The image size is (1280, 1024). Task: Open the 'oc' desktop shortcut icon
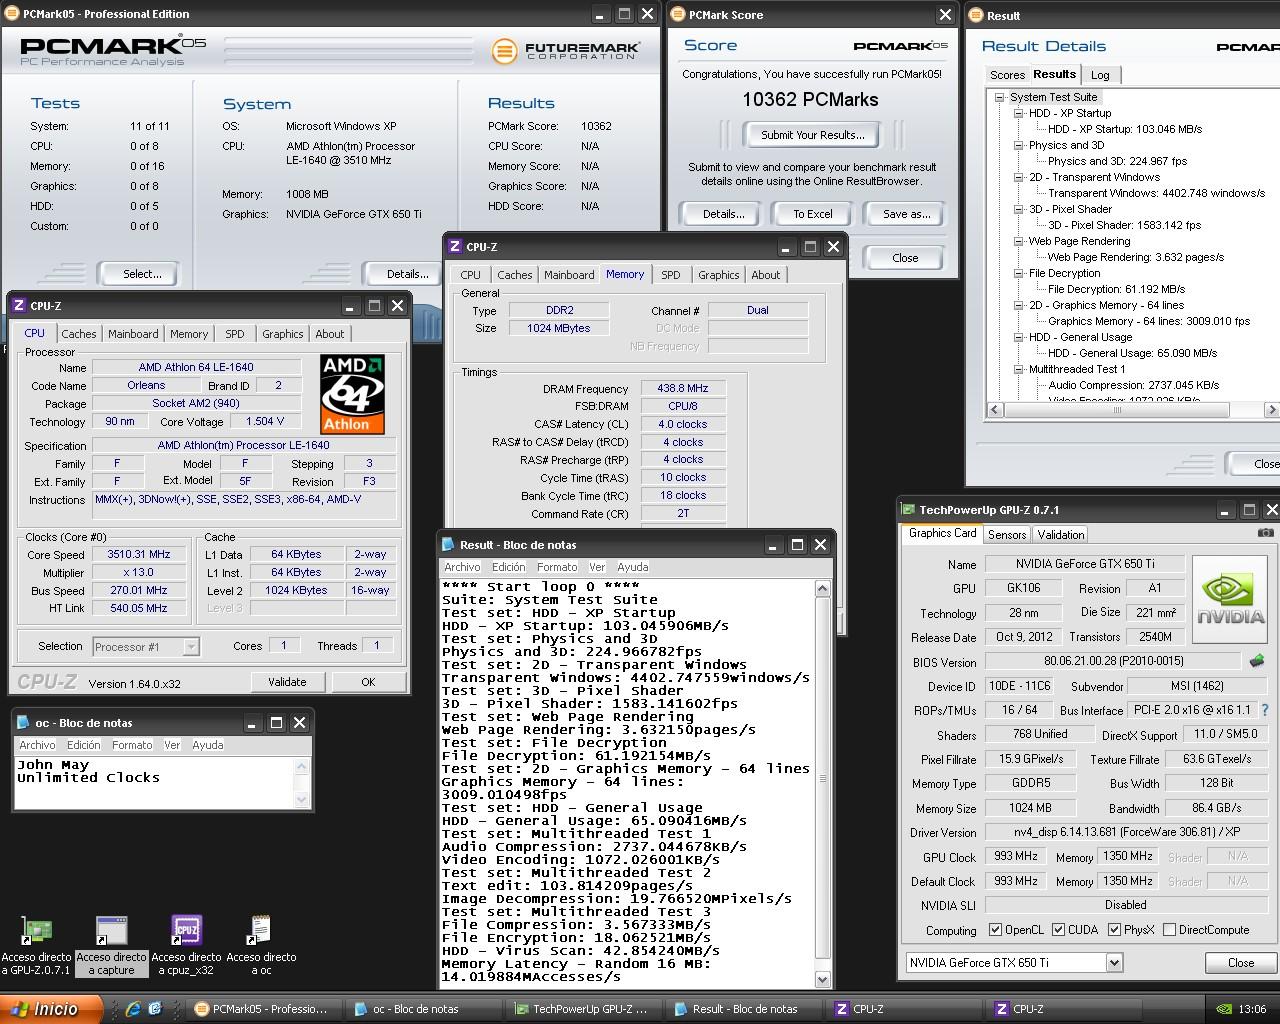click(x=259, y=931)
